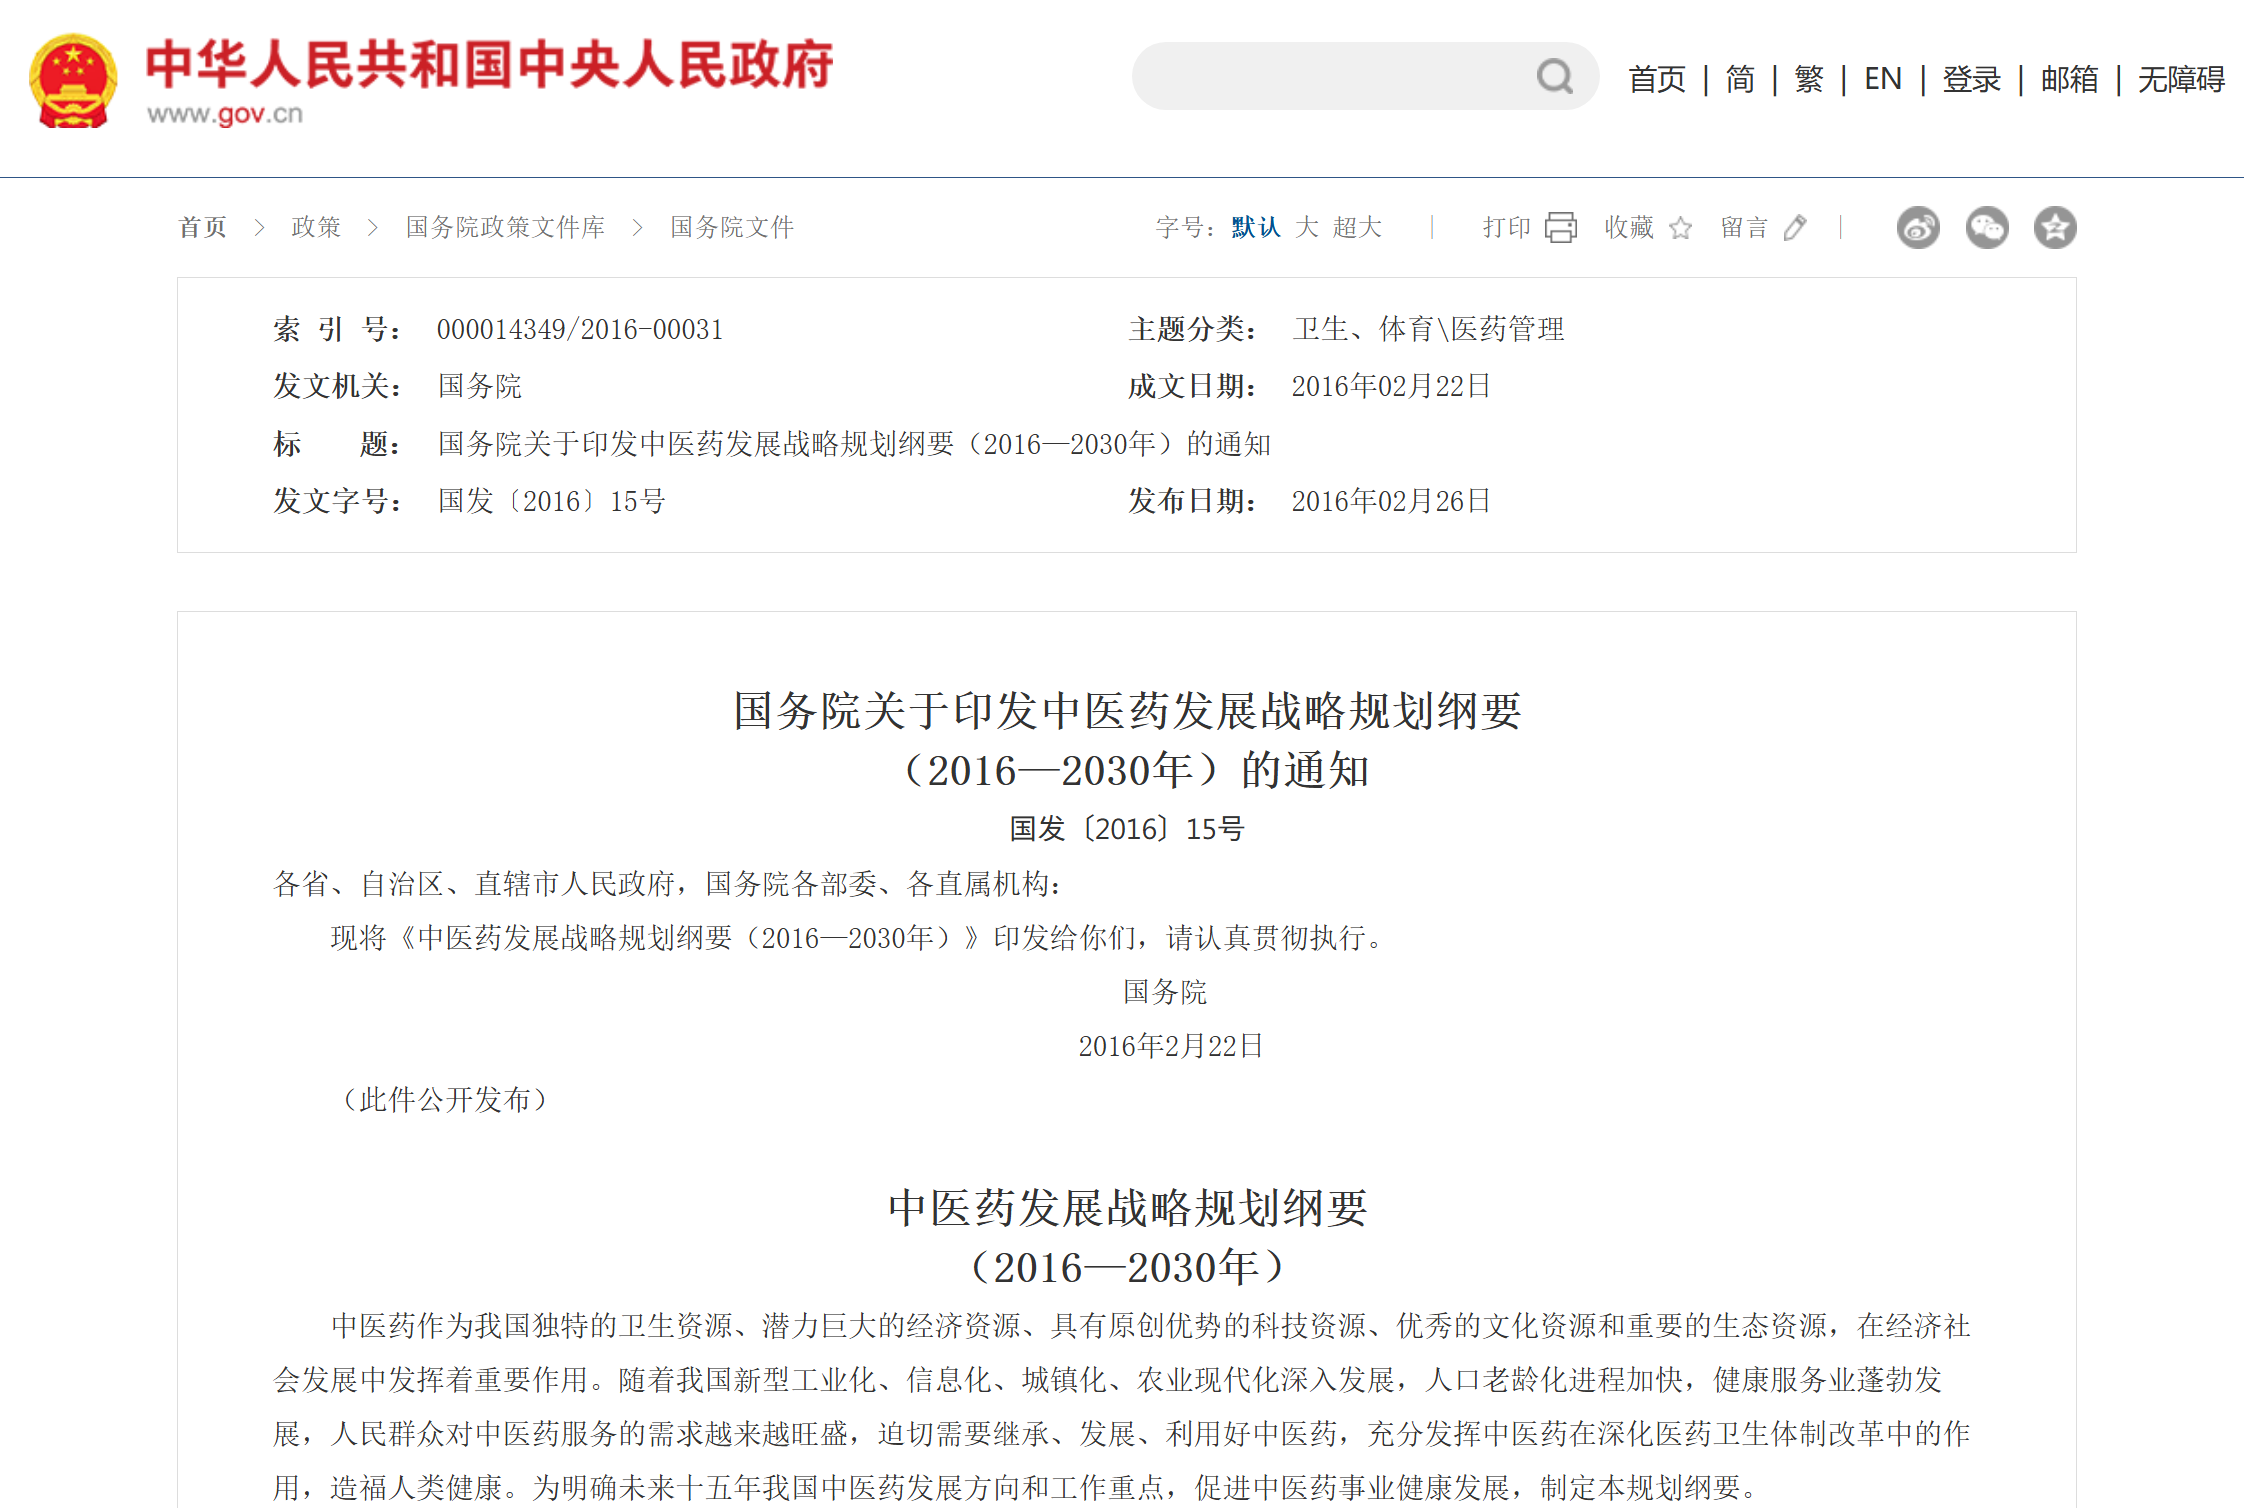This screenshot has width=2244, height=1508.
Task: Select the 默认 font size
Action: (x=1256, y=227)
